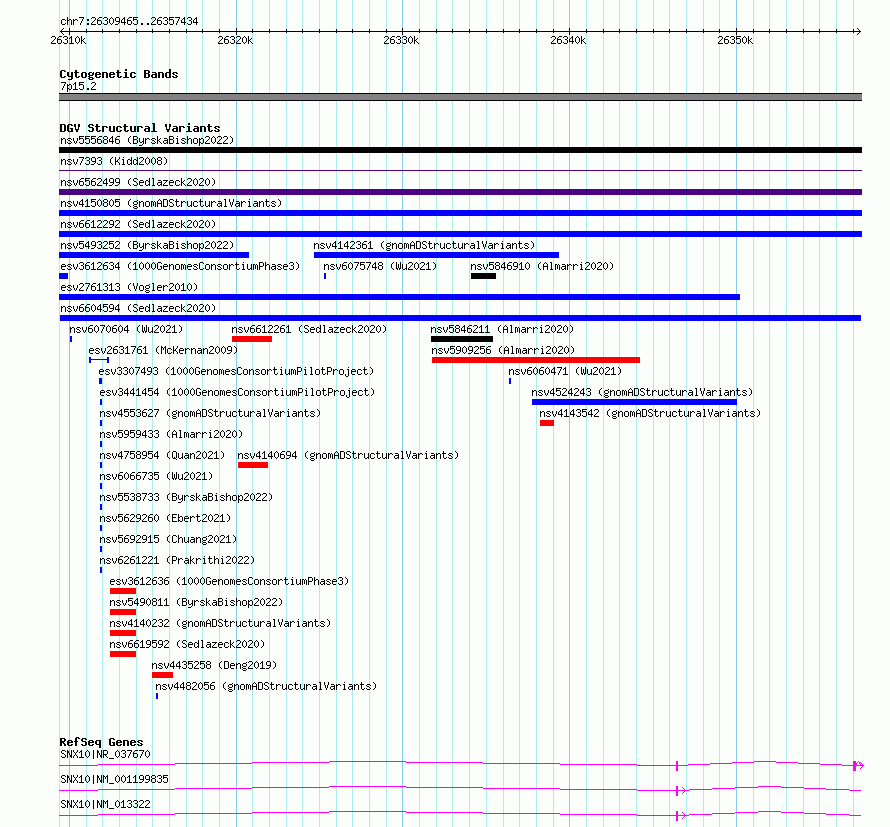Open the nsv5692915 (Chuang2021) label
The height and width of the screenshot is (827, 890).
168,539
